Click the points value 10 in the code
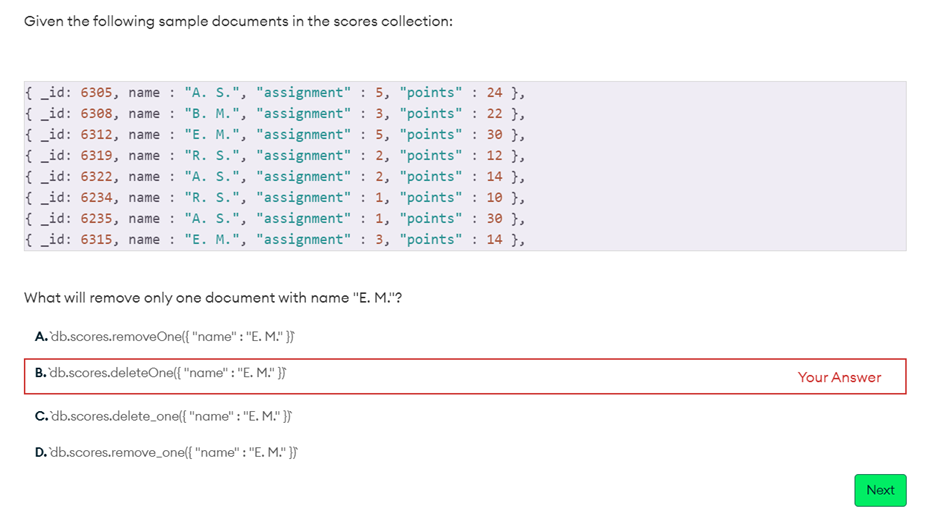The height and width of the screenshot is (519, 940). (x=495, y=198)
